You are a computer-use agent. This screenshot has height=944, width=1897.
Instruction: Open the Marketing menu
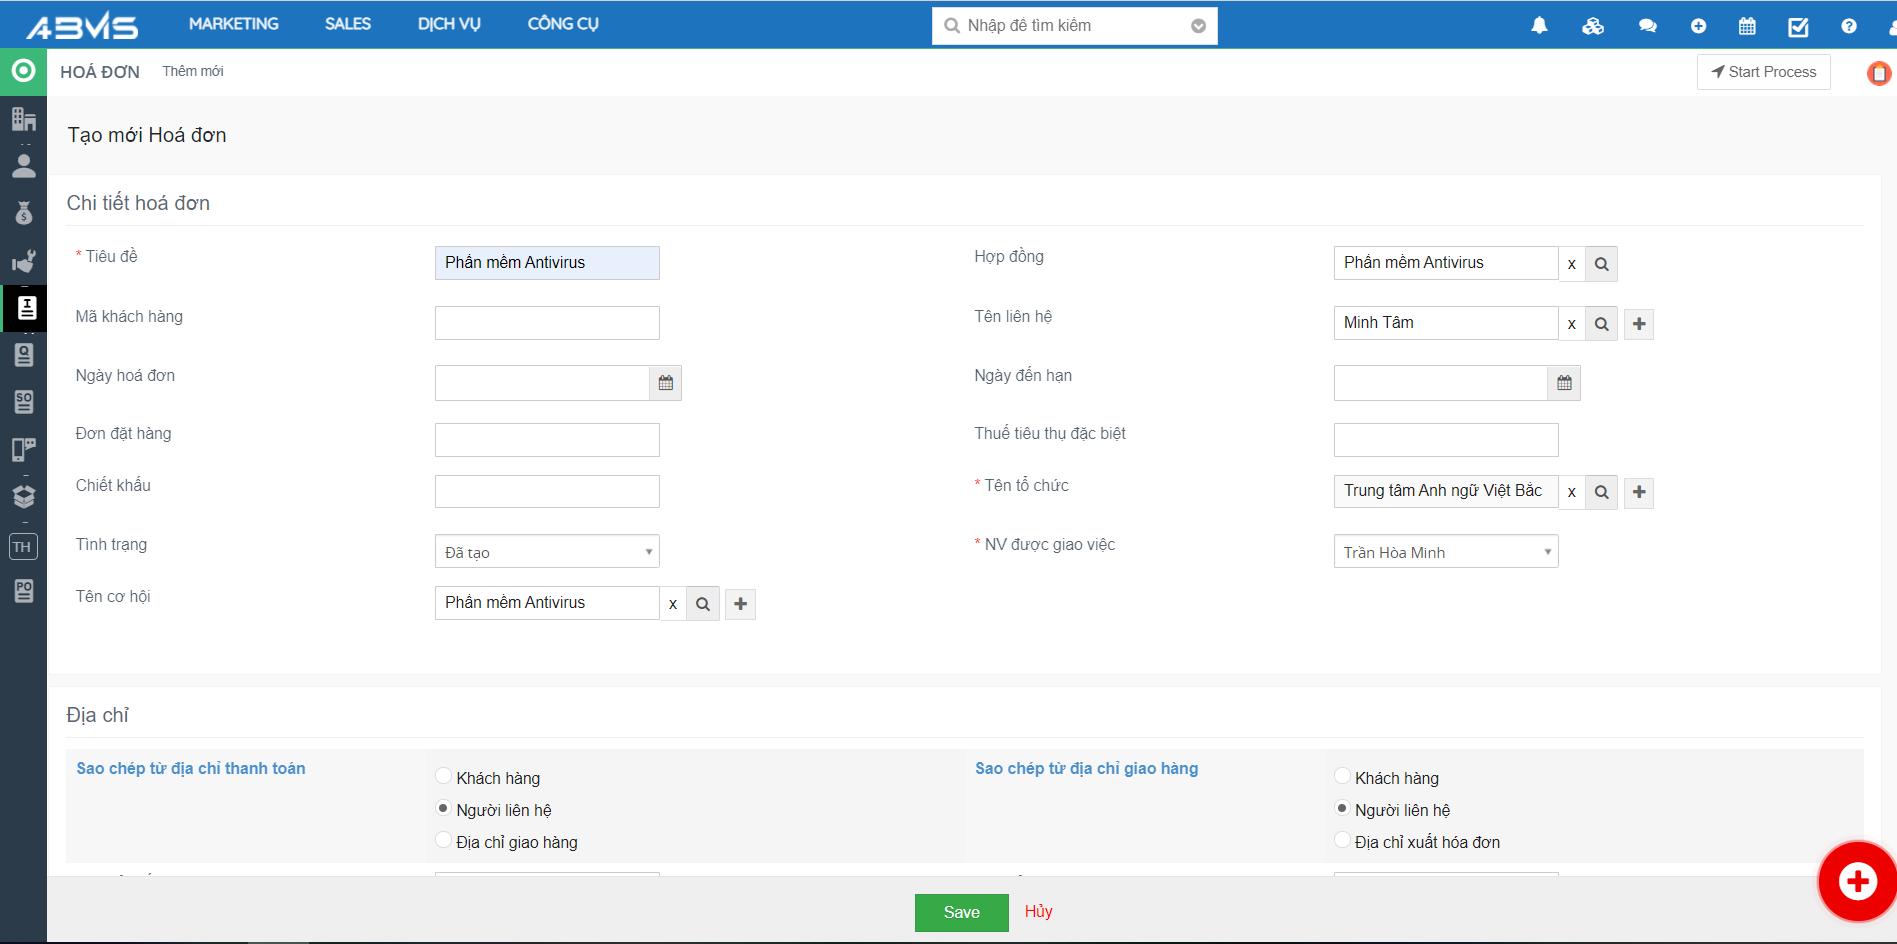[x=234, y=24]
